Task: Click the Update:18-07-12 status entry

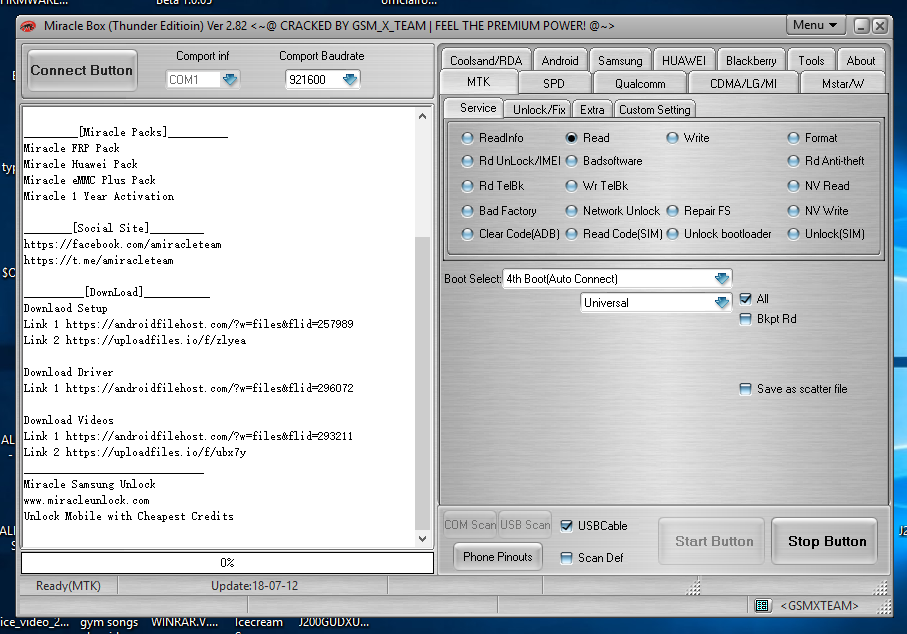Action: coord(254,585)
